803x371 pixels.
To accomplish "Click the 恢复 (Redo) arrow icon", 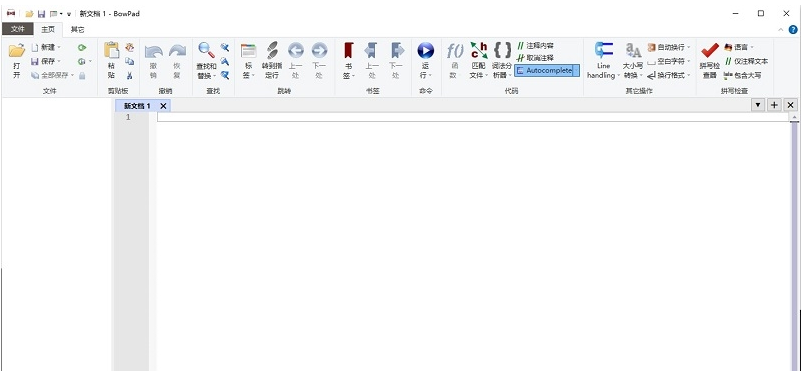I will click(x=177, y=51).
